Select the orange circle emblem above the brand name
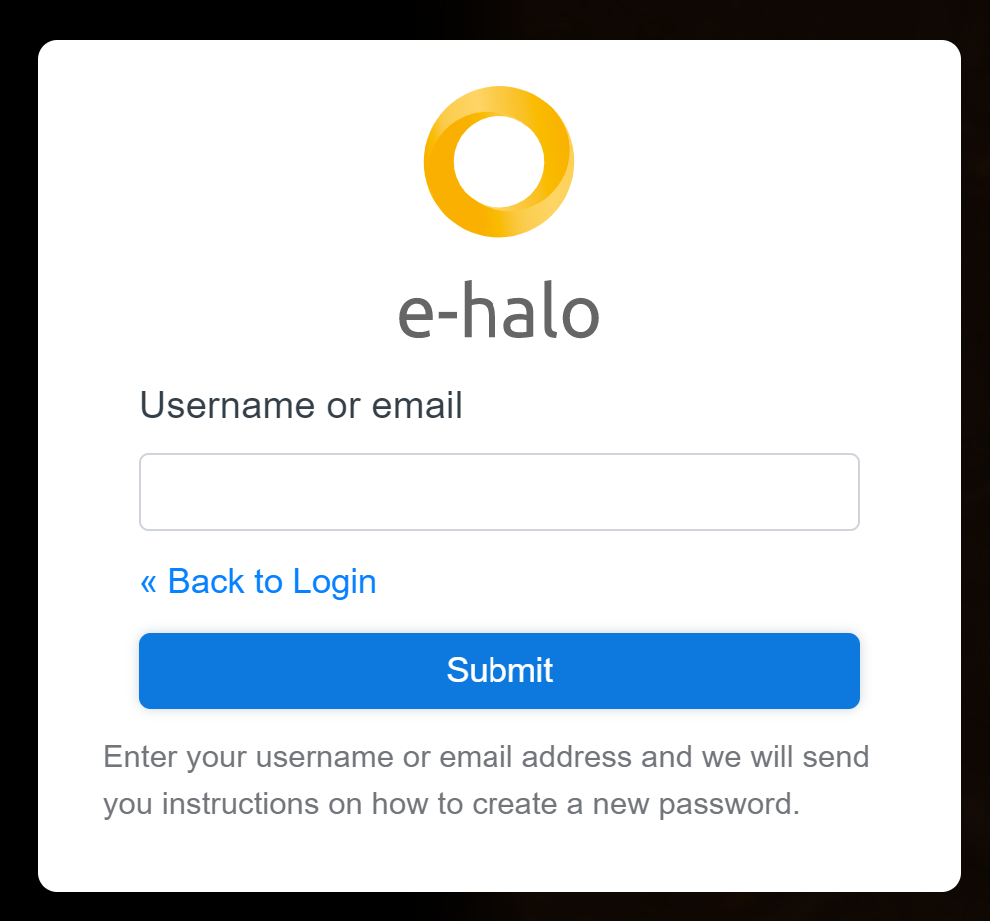 499,161
